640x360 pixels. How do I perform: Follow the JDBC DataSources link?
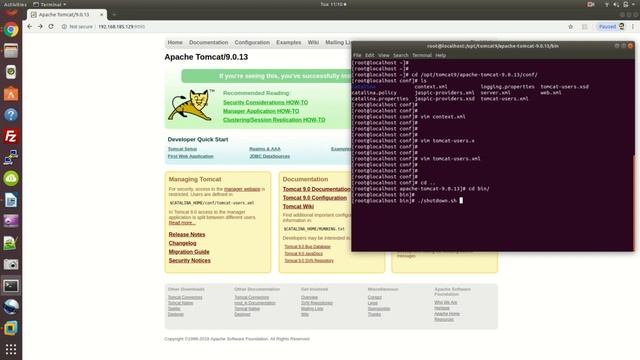pyautogui.click(x=269, y=156)
